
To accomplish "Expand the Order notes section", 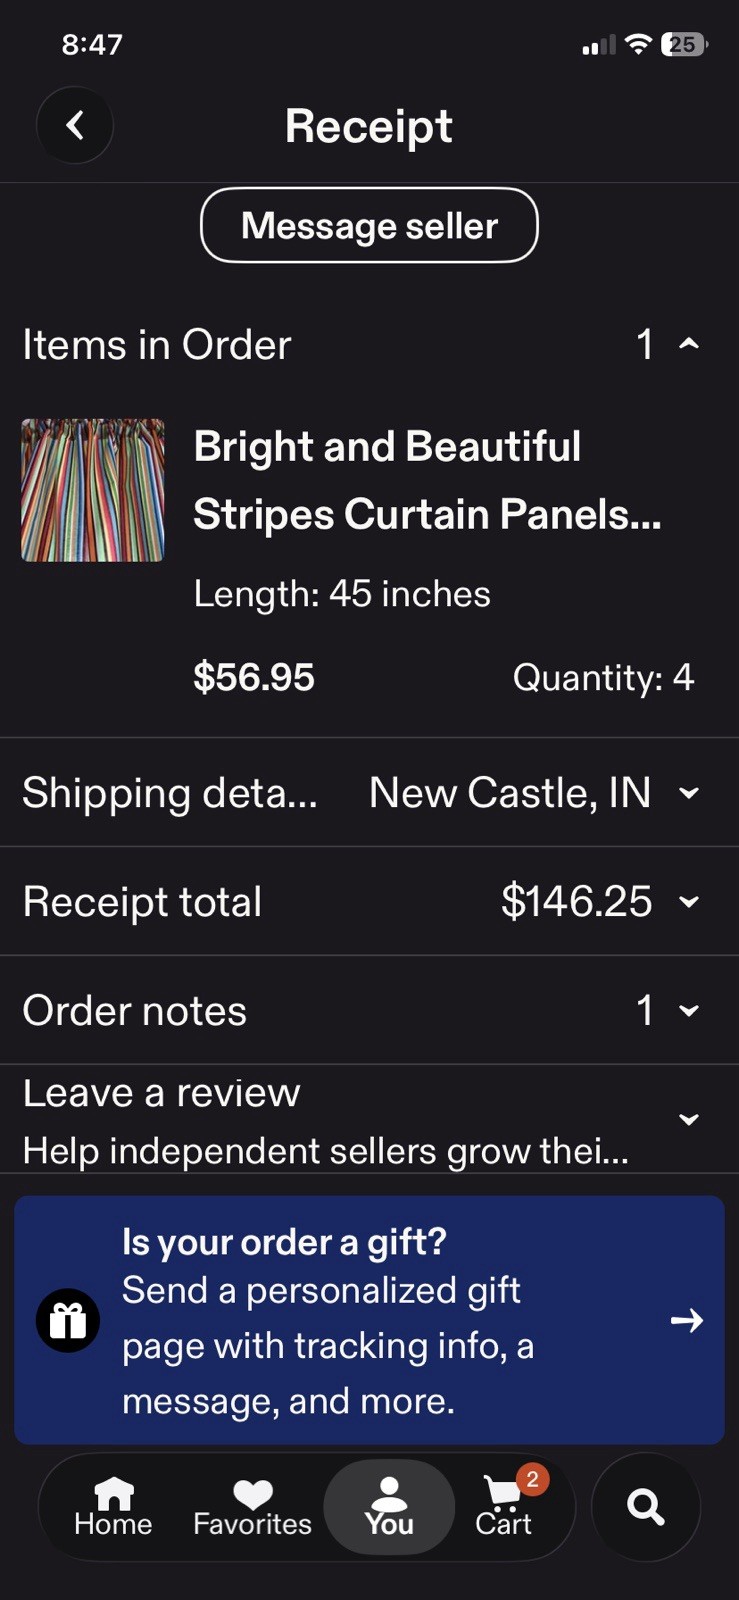I will [x=369, y=1010].
